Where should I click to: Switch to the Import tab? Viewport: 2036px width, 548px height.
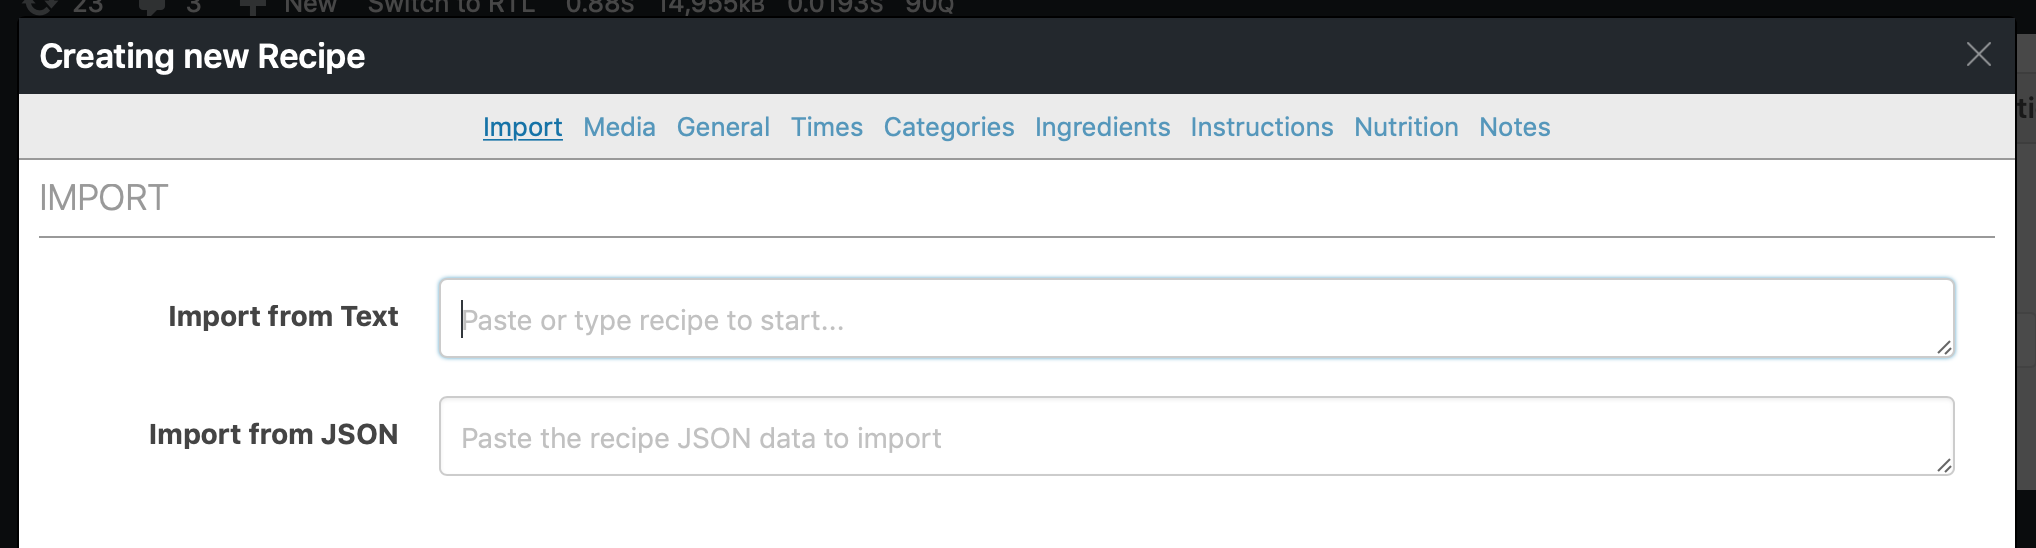coord(522,127)
